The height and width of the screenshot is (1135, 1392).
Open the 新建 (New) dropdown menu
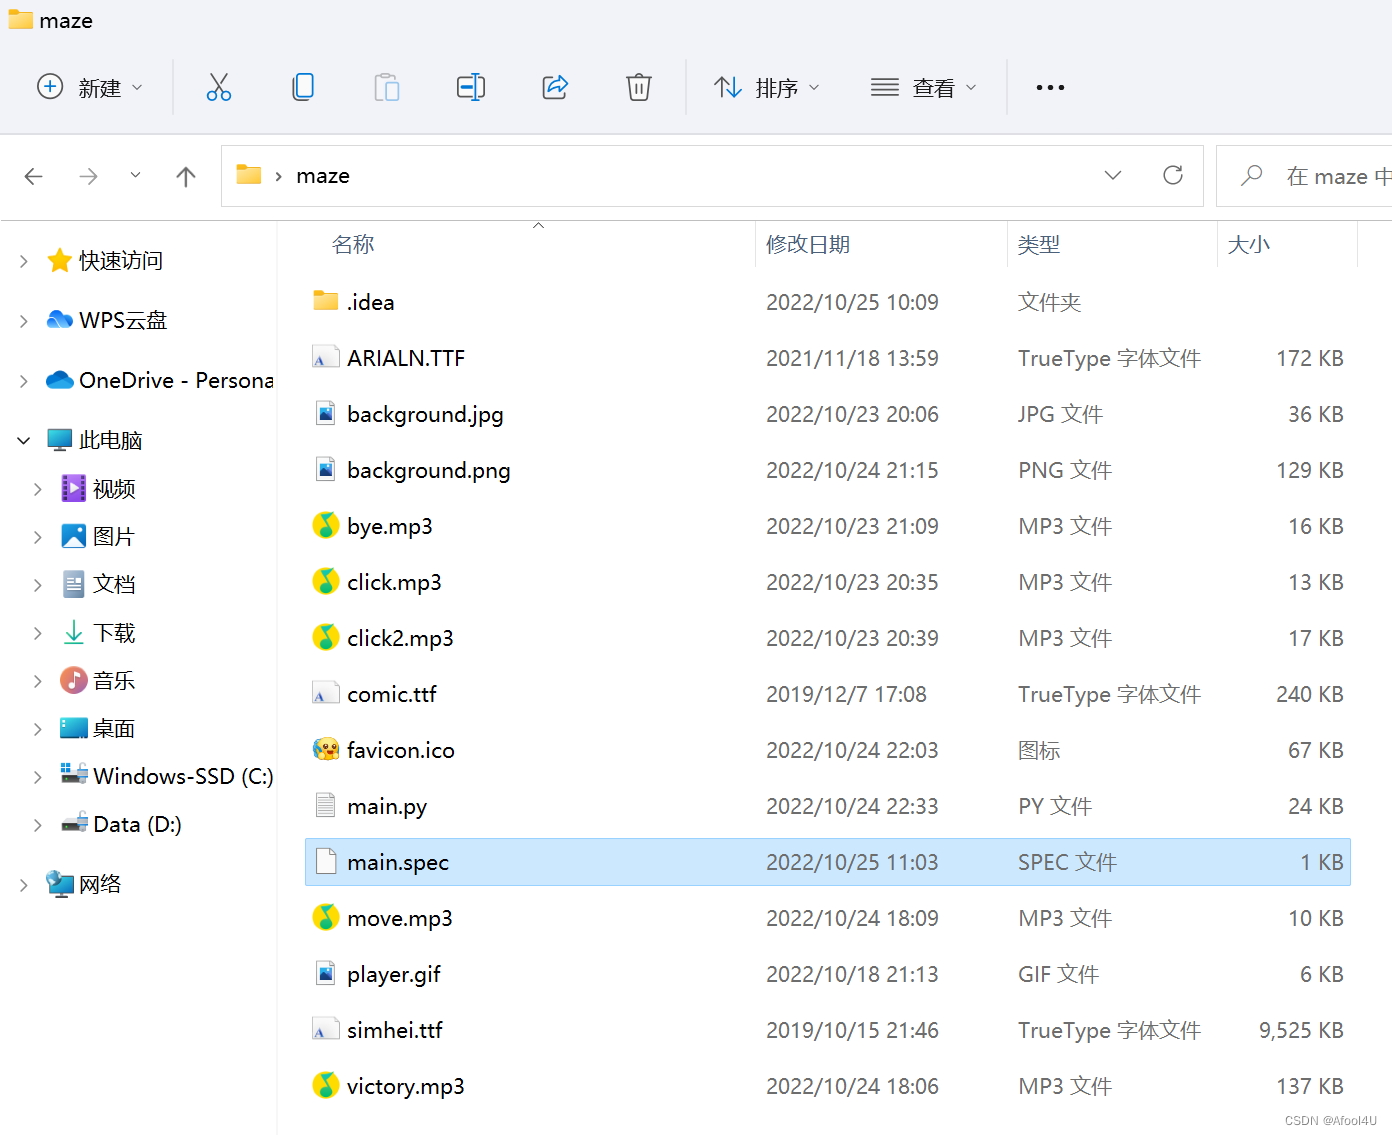click(90, 88)
